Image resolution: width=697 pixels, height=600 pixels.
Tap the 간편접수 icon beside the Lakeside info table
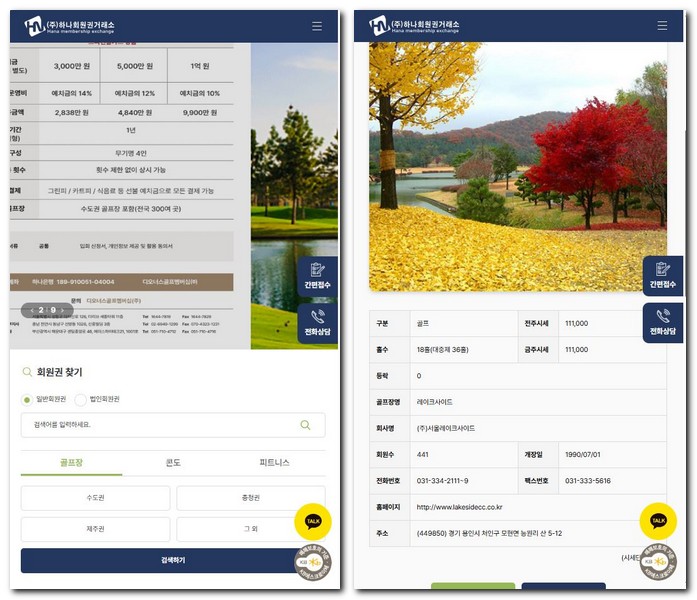click(662, 275)
